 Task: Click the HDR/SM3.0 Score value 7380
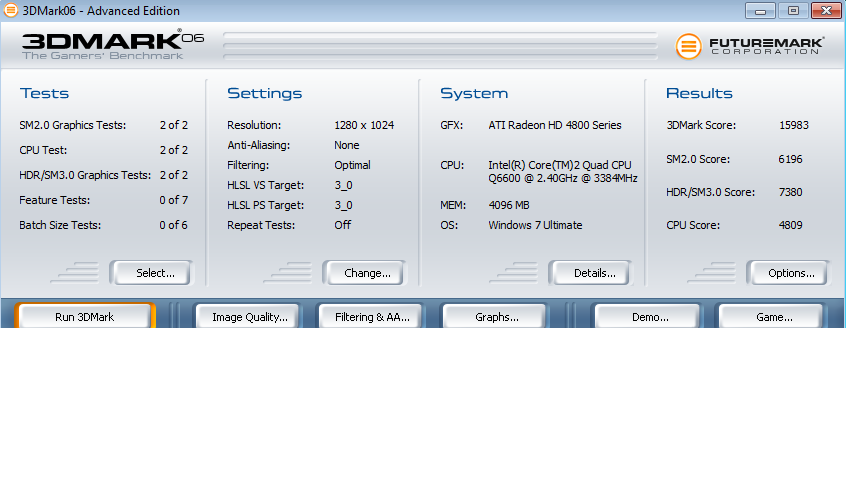790,192
